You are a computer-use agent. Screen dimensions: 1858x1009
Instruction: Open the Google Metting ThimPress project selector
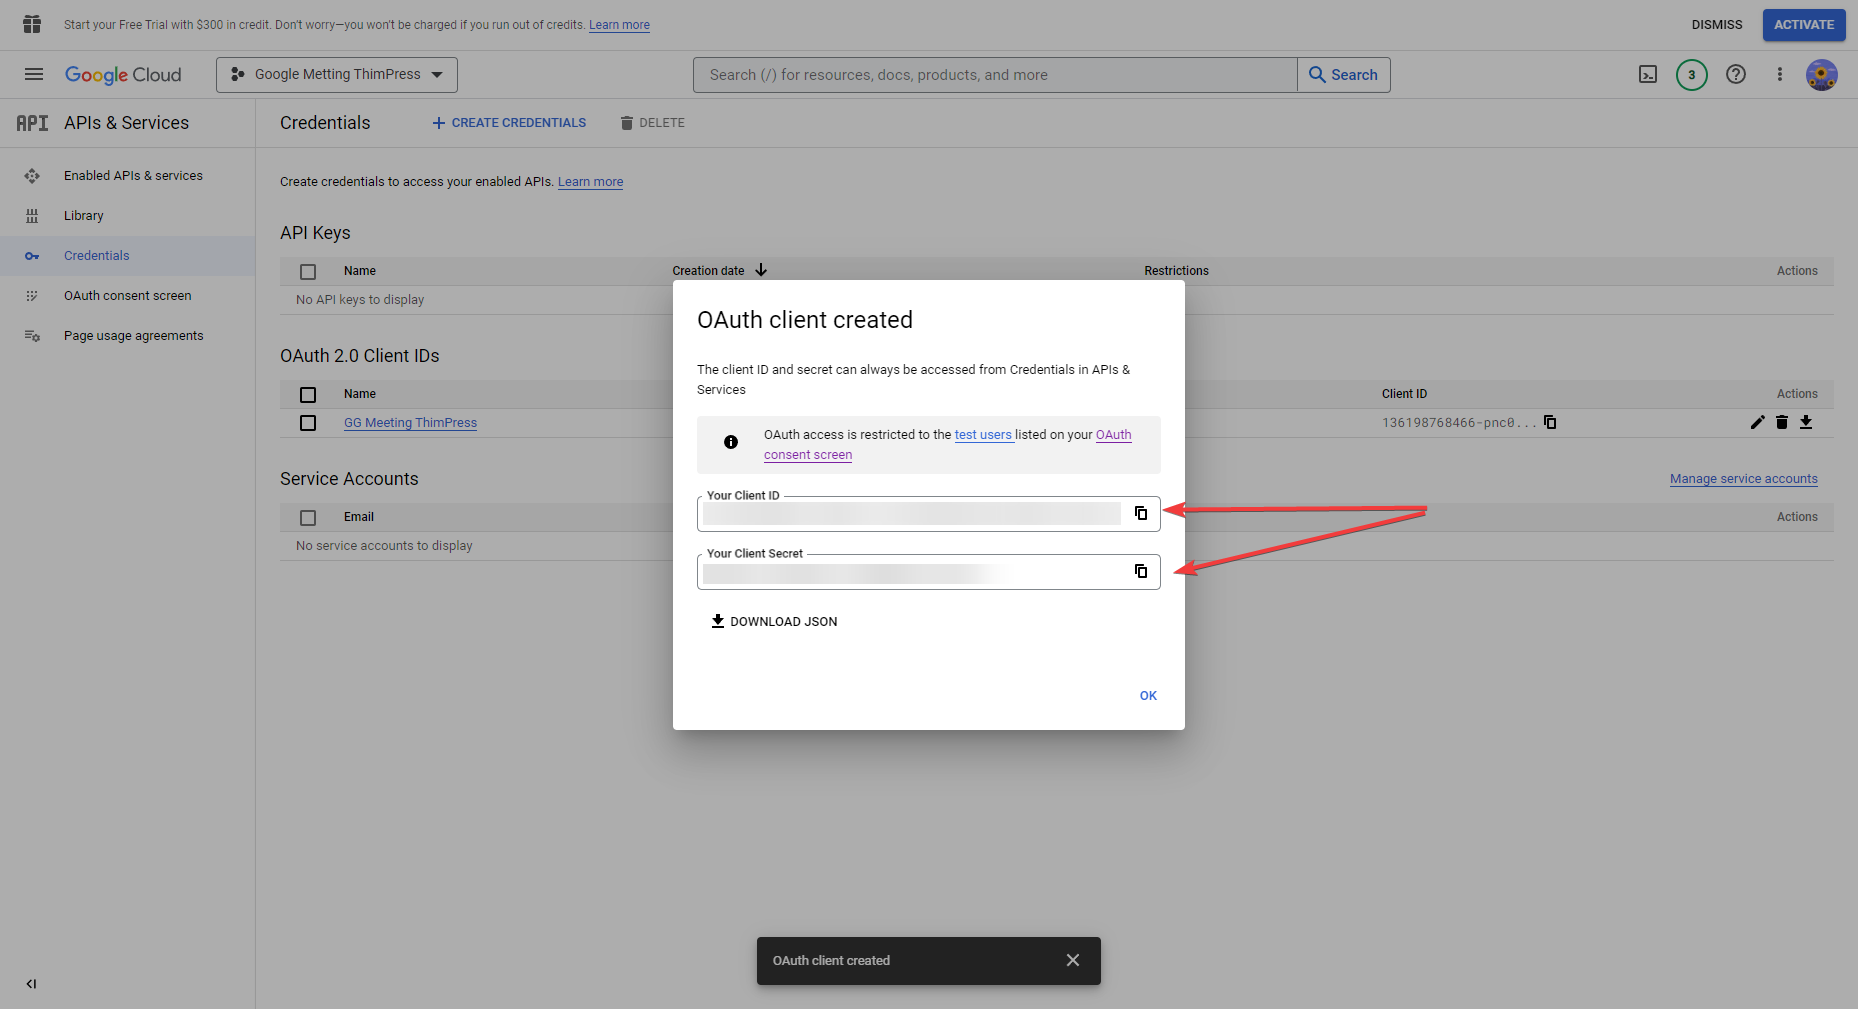click(x=337, y=75)
